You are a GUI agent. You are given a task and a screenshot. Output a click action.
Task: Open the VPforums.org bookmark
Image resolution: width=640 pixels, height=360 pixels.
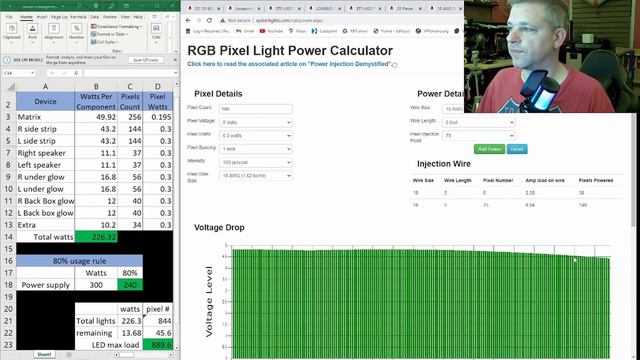(x=433, y=31)
